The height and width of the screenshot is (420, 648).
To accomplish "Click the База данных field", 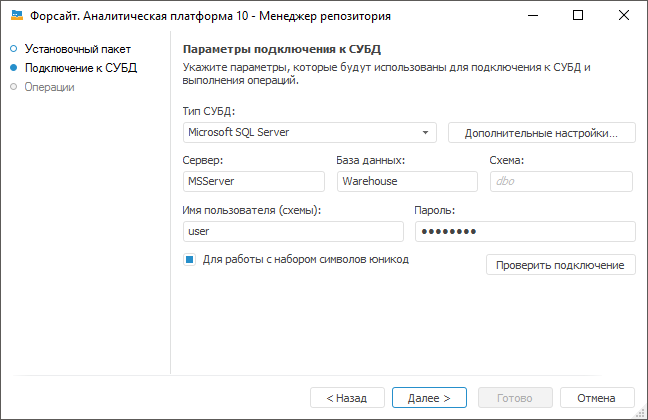I will pos(406,181).
